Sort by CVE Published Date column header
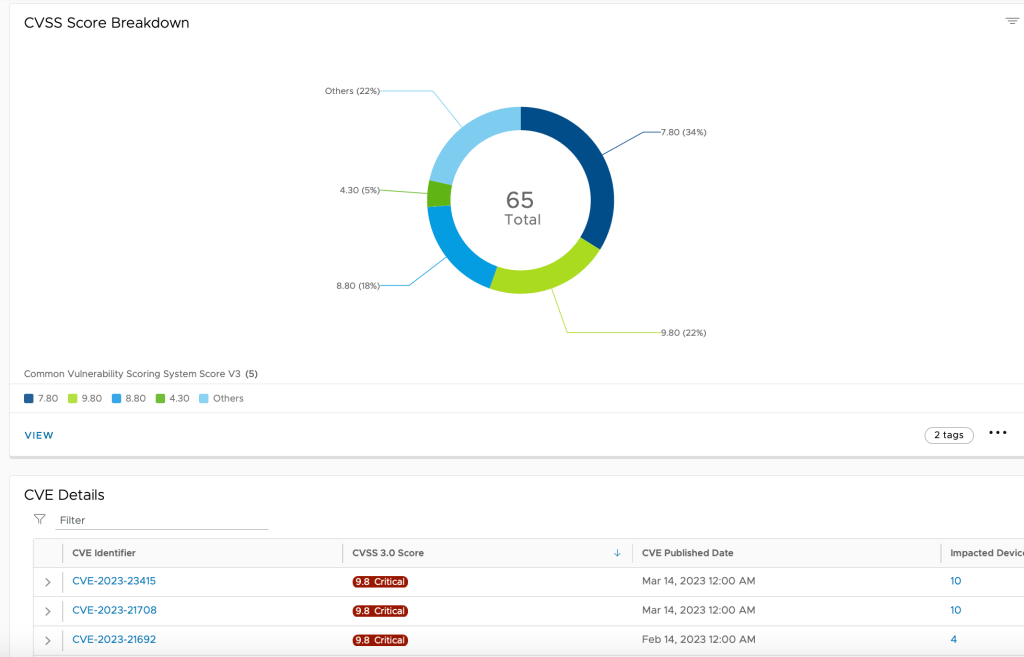 point(687,553)
